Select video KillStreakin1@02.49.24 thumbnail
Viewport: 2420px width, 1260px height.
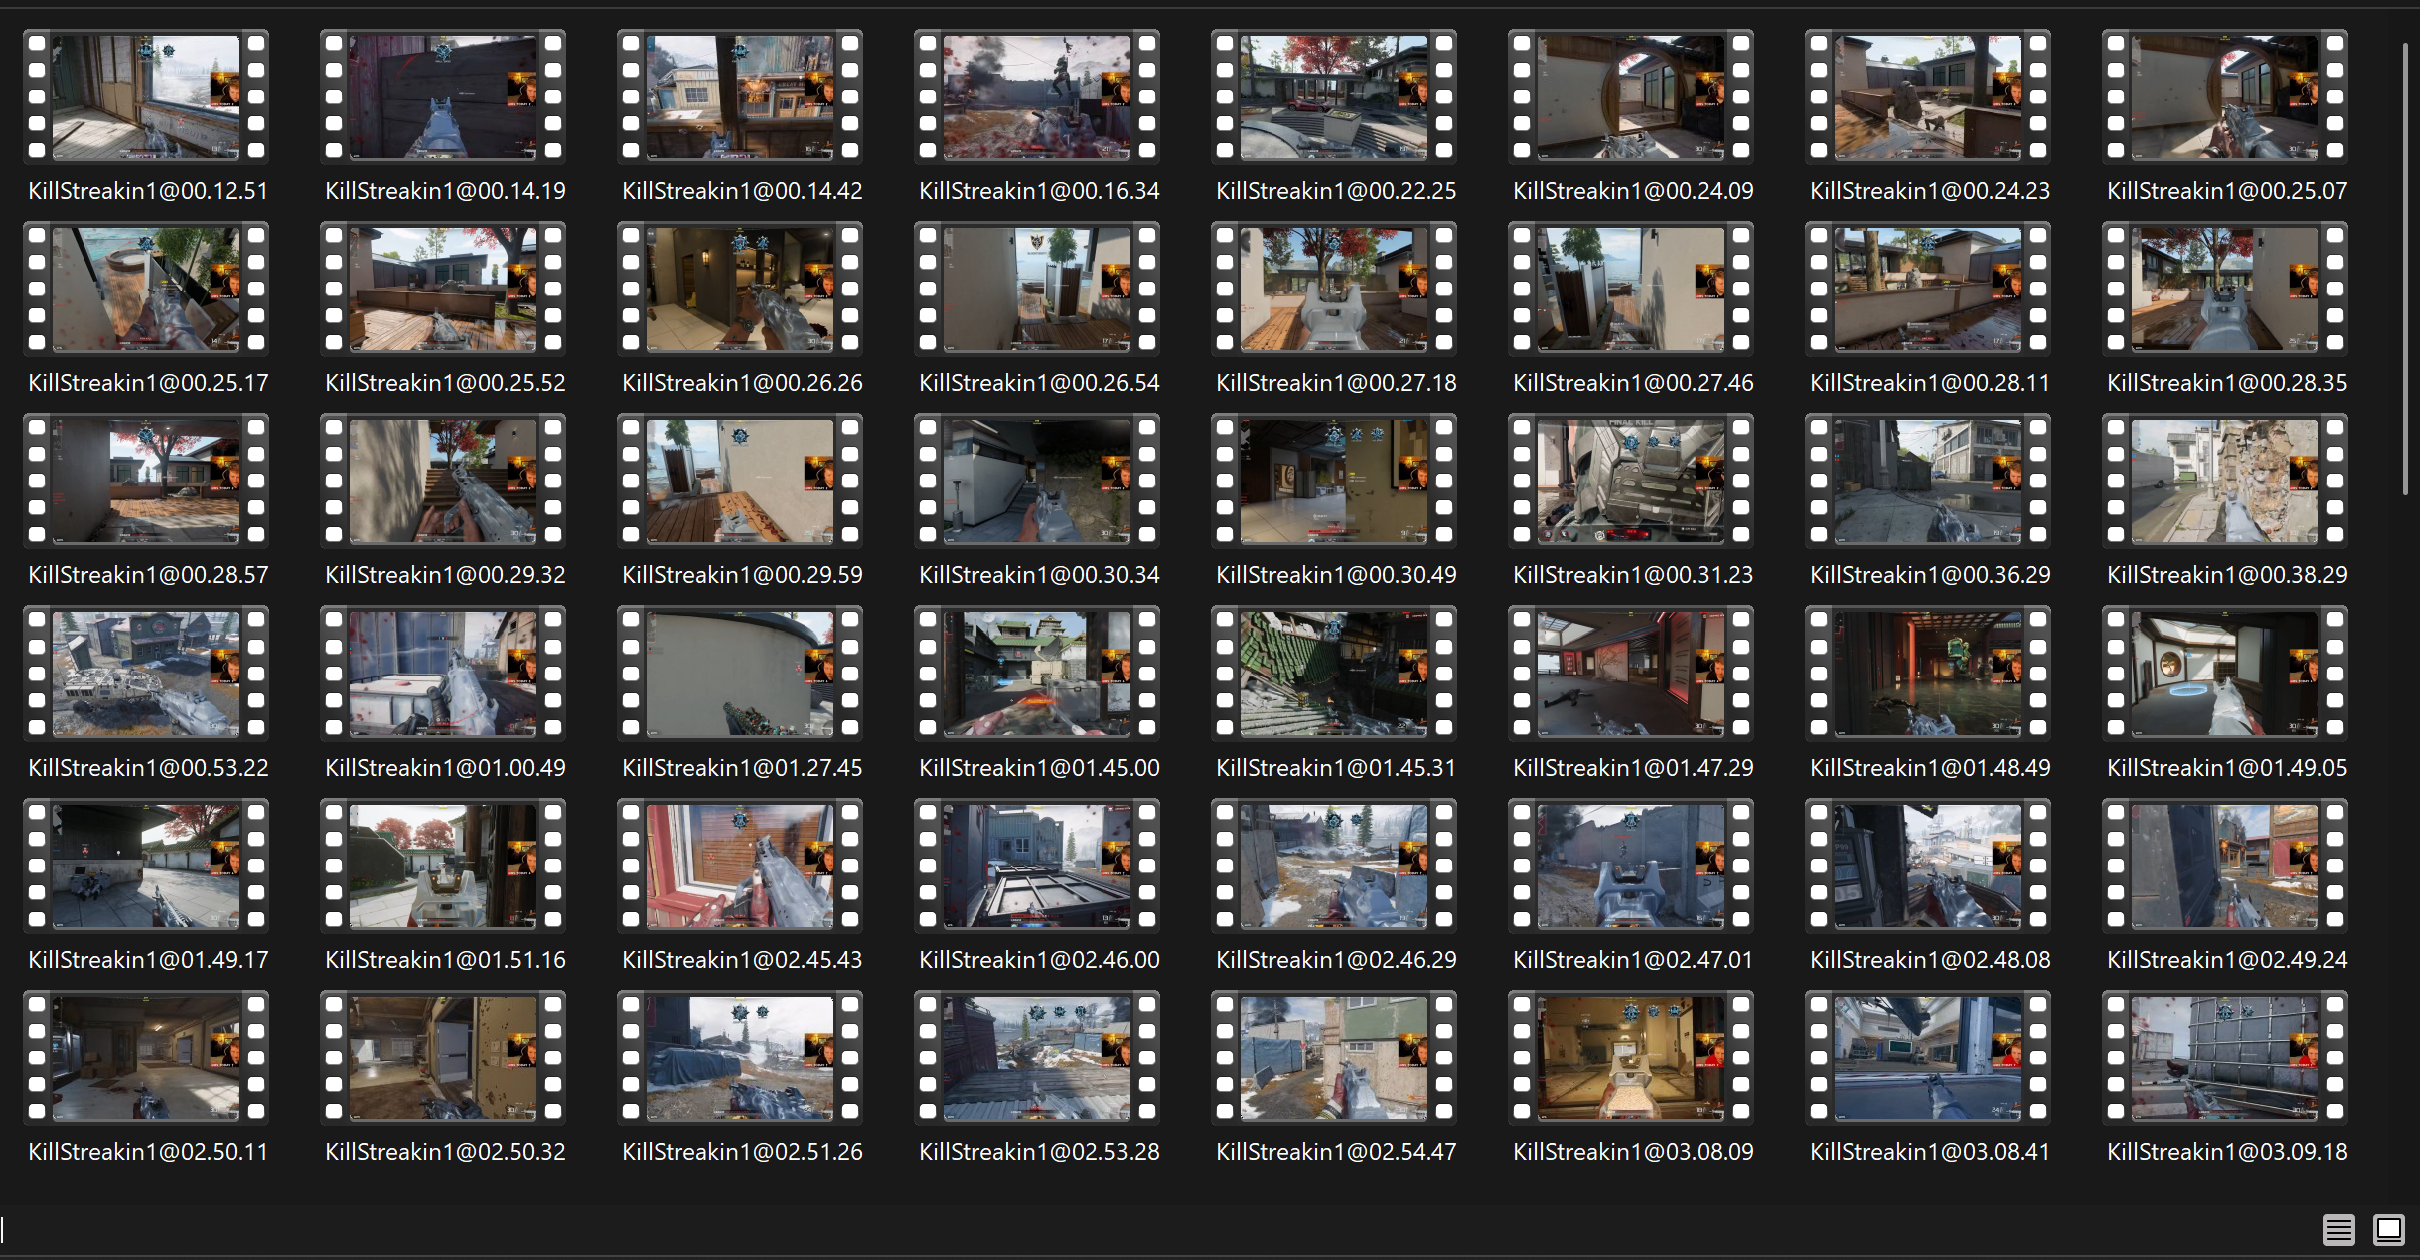coord(2225,866)
